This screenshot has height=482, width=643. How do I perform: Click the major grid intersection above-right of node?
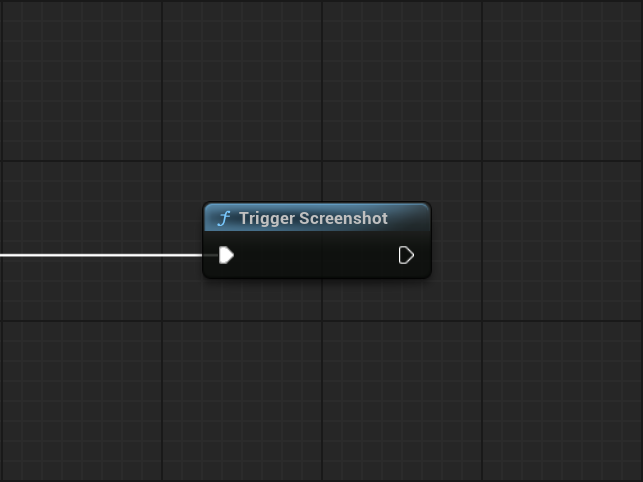point(482,161)
